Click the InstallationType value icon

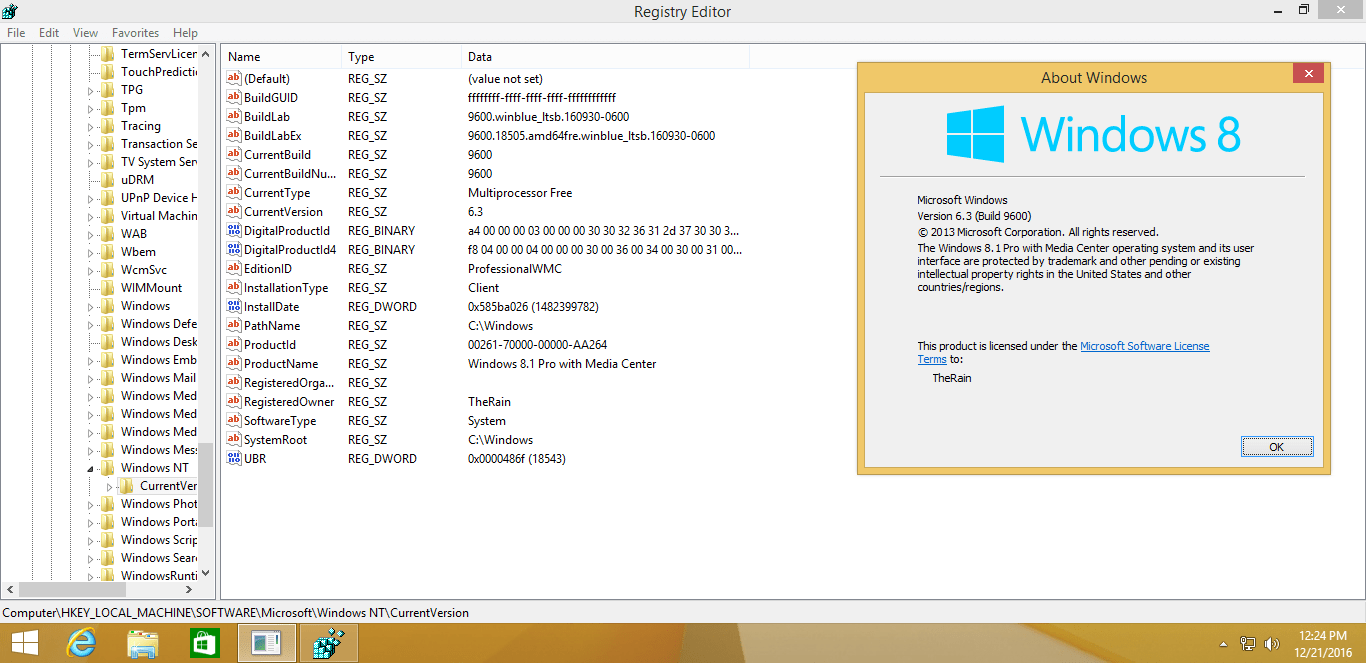235,288
